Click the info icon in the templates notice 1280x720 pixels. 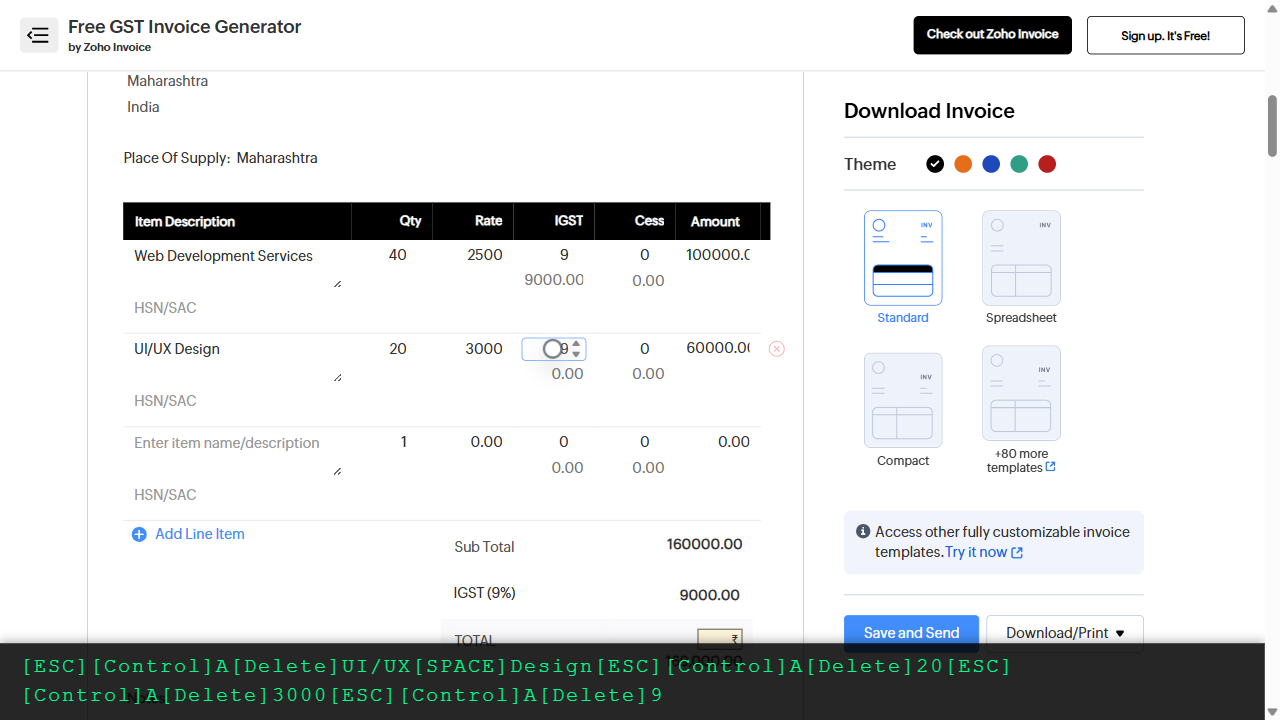[x=863, y=531]
